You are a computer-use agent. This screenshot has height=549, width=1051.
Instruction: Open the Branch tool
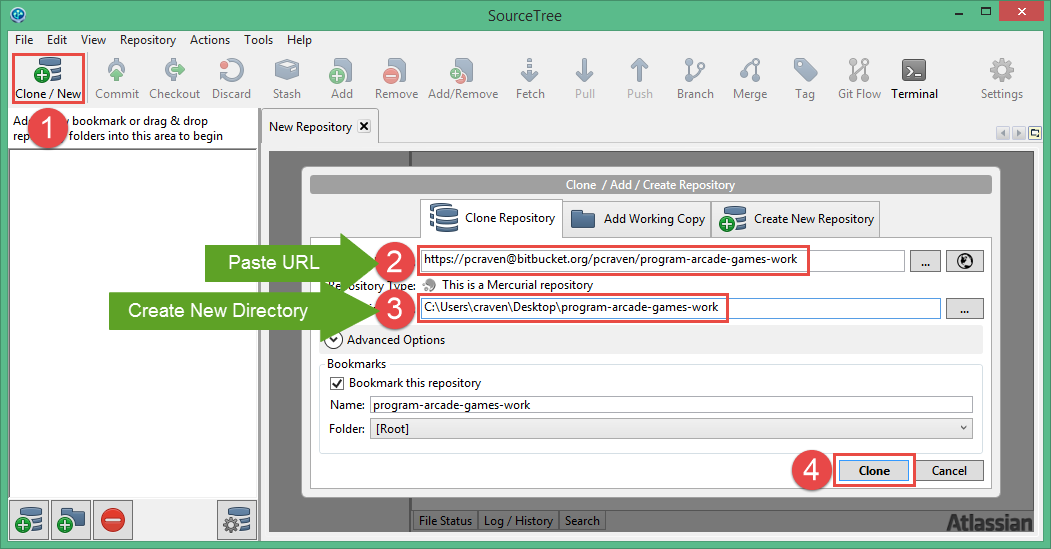coord(695,78)
